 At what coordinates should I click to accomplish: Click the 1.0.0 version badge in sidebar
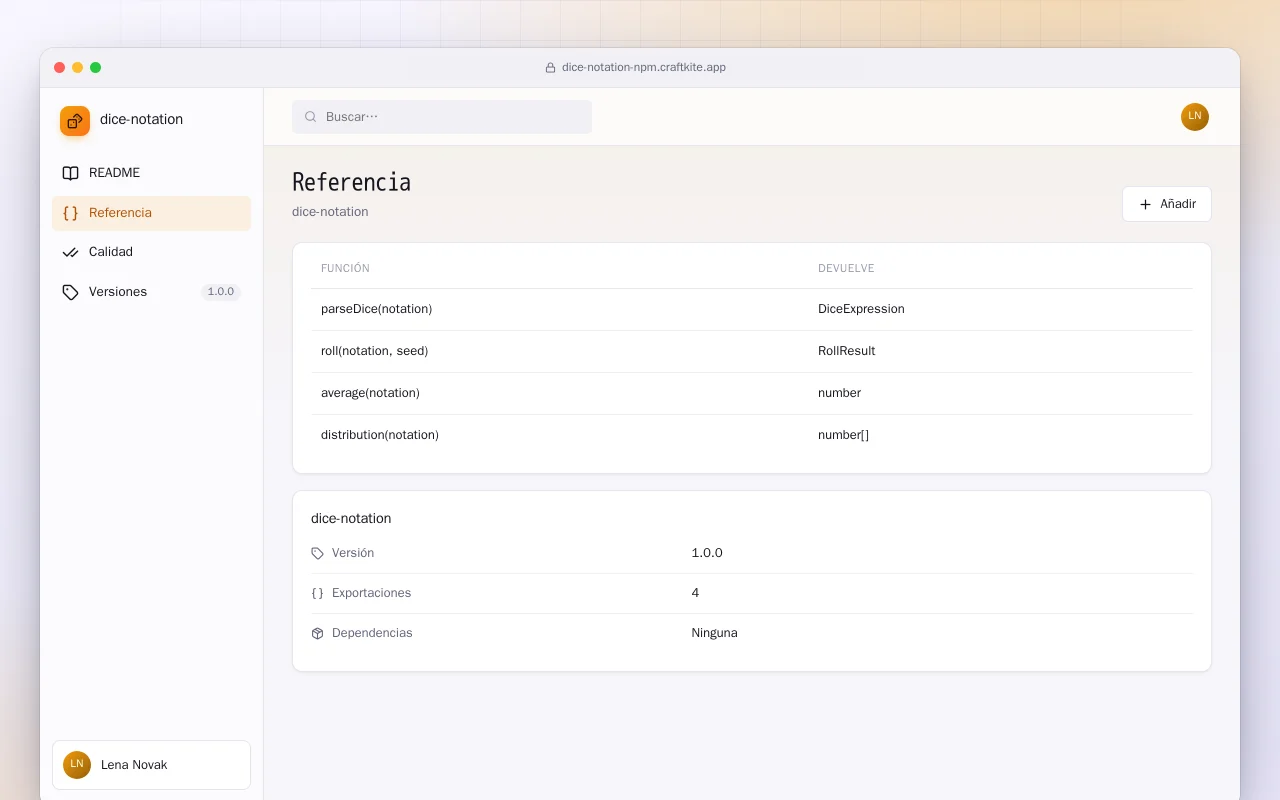click(x=221, y=292)
